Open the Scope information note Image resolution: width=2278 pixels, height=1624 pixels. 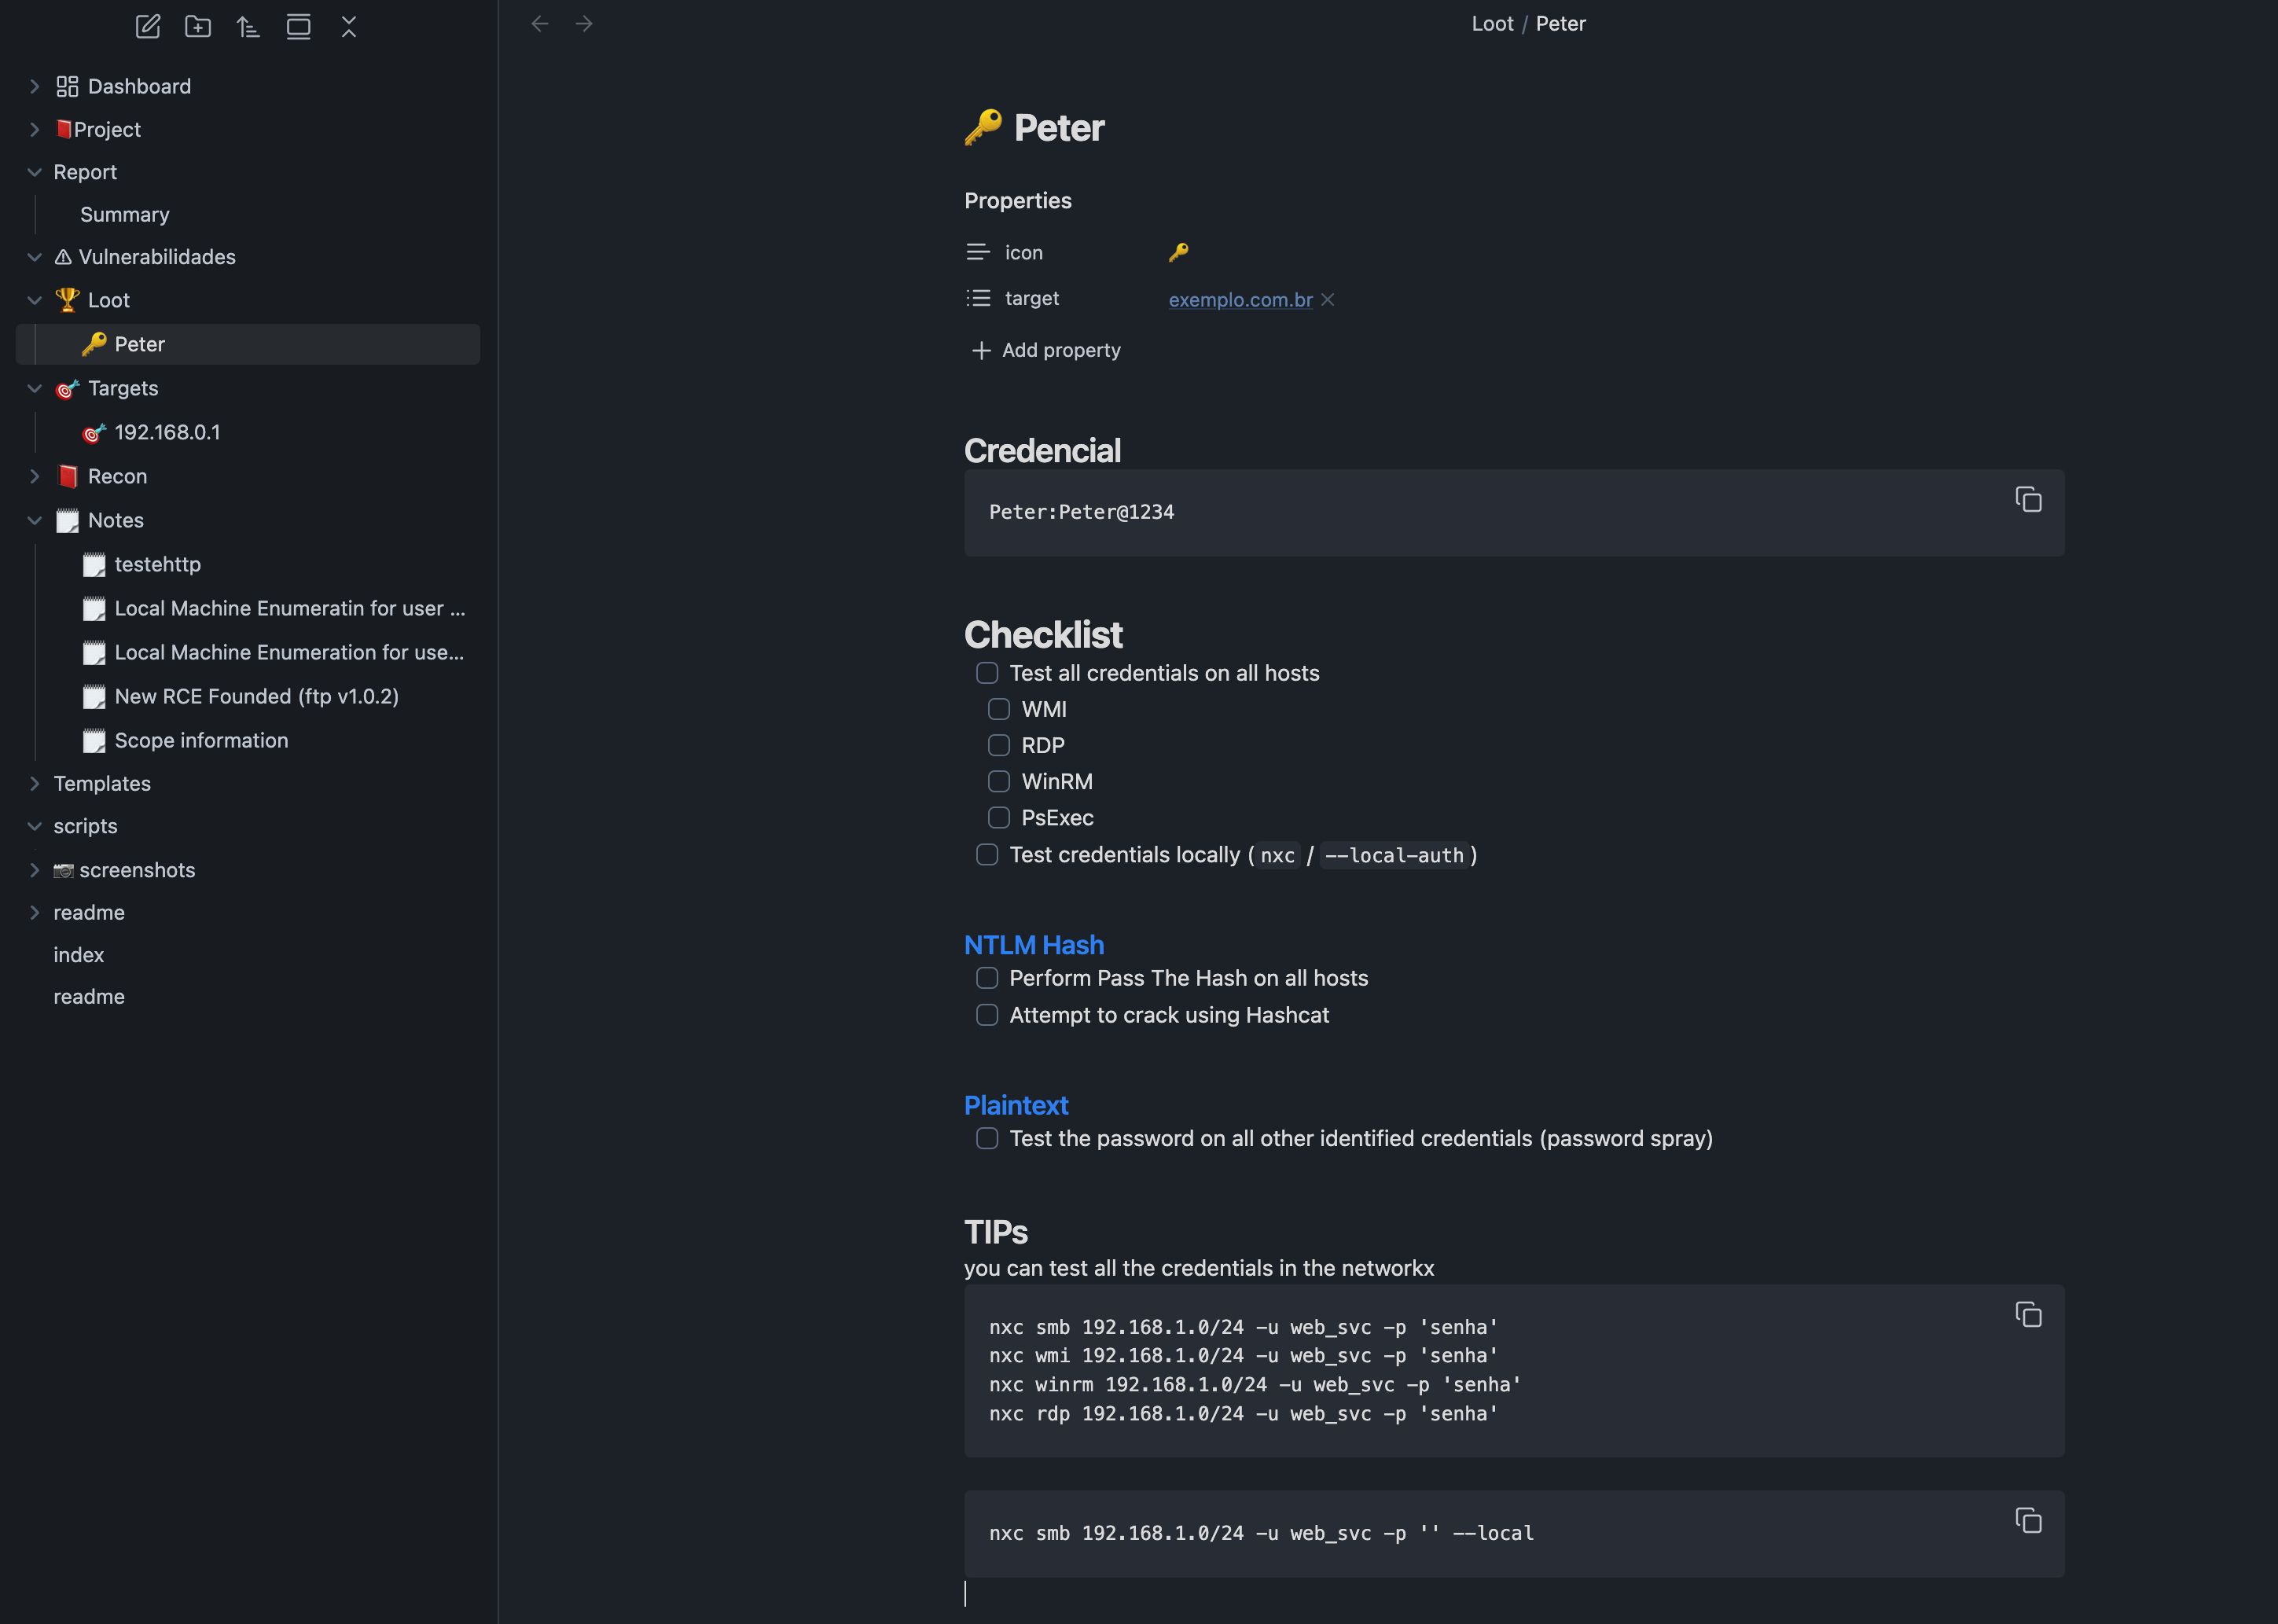[201, 740]
